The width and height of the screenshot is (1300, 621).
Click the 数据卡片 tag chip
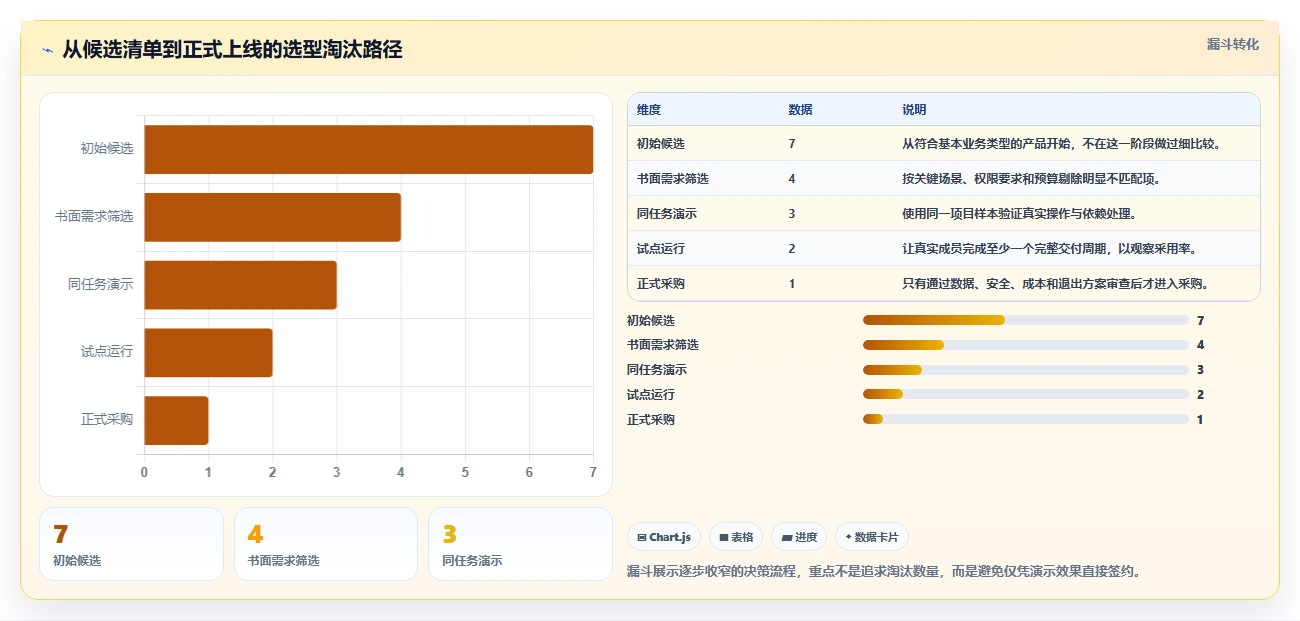(872, 537)
